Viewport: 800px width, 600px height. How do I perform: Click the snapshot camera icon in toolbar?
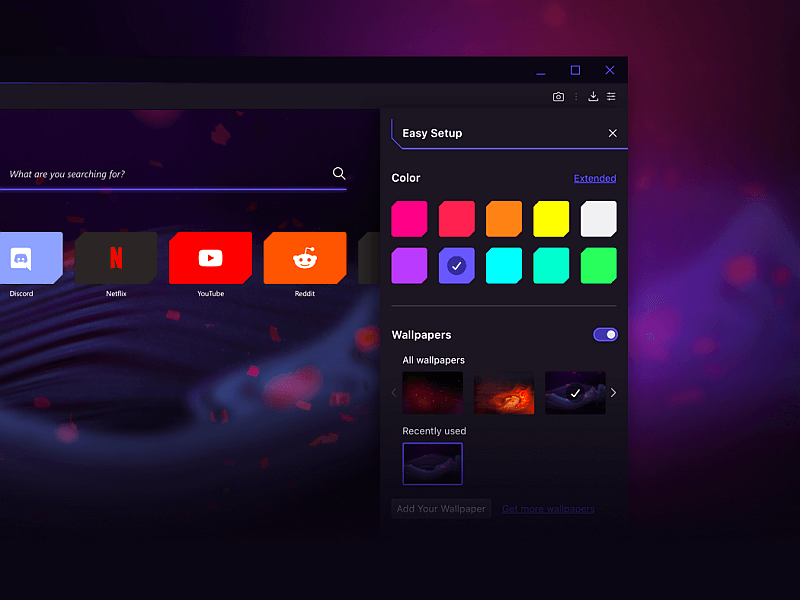[558, 97]
